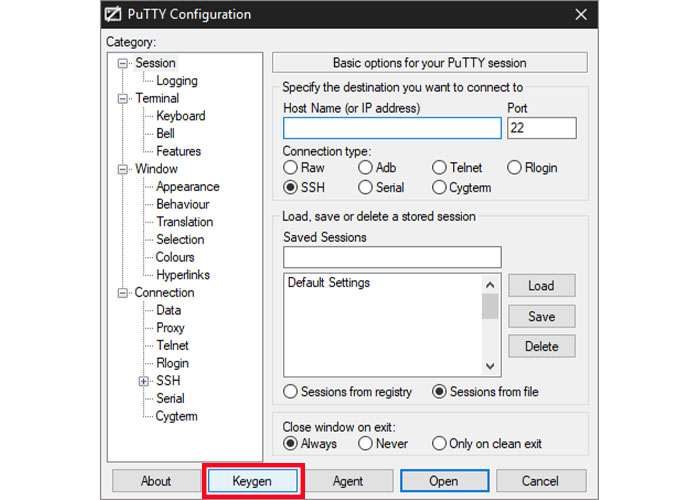Open the Cygterm category in tree
This screenshot has width=700, height=500.
coord(176,416)
